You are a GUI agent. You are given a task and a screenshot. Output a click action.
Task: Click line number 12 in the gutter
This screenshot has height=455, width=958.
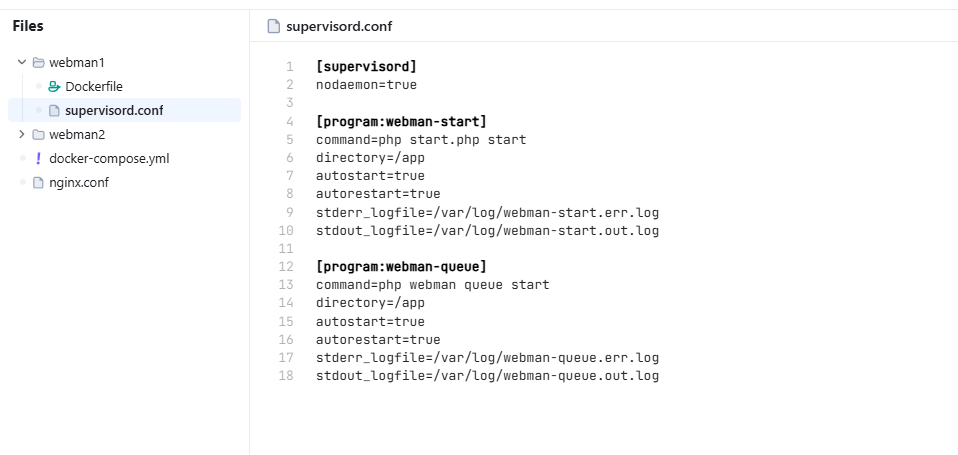pos(286,267)
